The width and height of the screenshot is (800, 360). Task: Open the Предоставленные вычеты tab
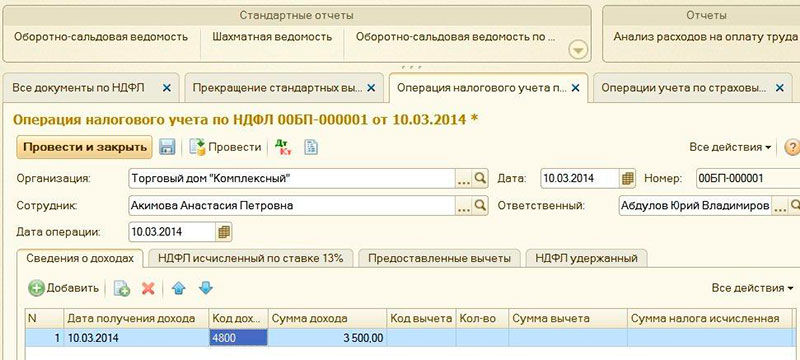(x=439, y=258)
